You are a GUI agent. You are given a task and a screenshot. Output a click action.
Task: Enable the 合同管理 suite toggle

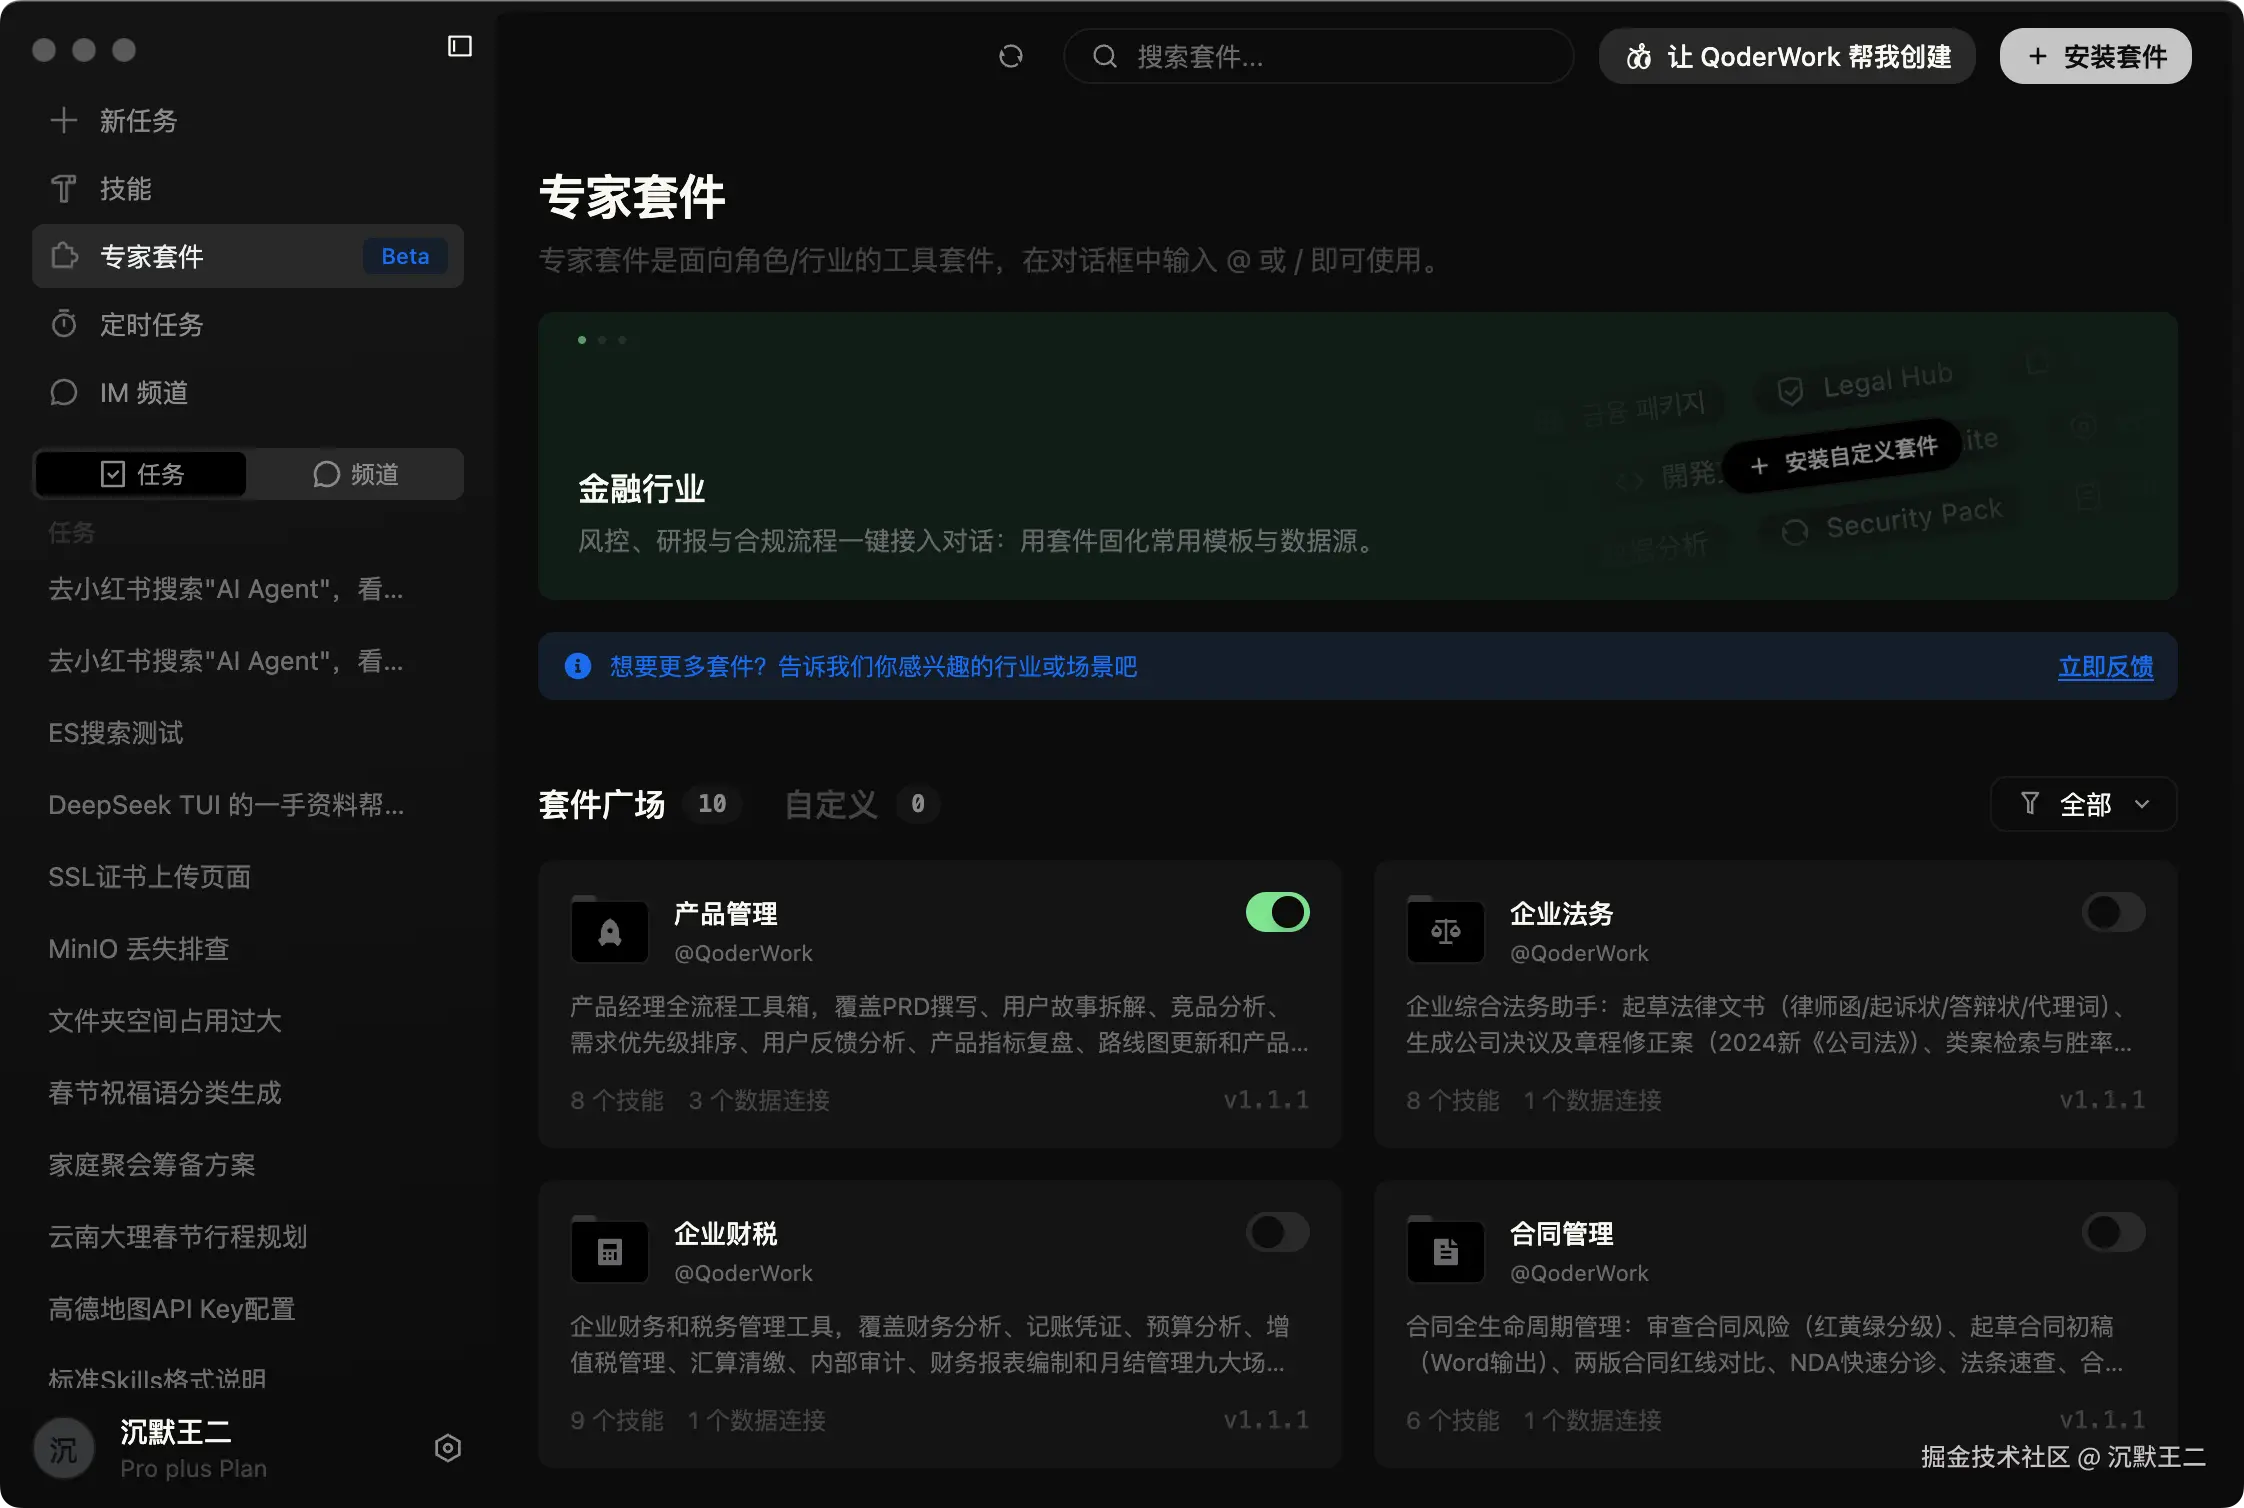(2114, 1232)
